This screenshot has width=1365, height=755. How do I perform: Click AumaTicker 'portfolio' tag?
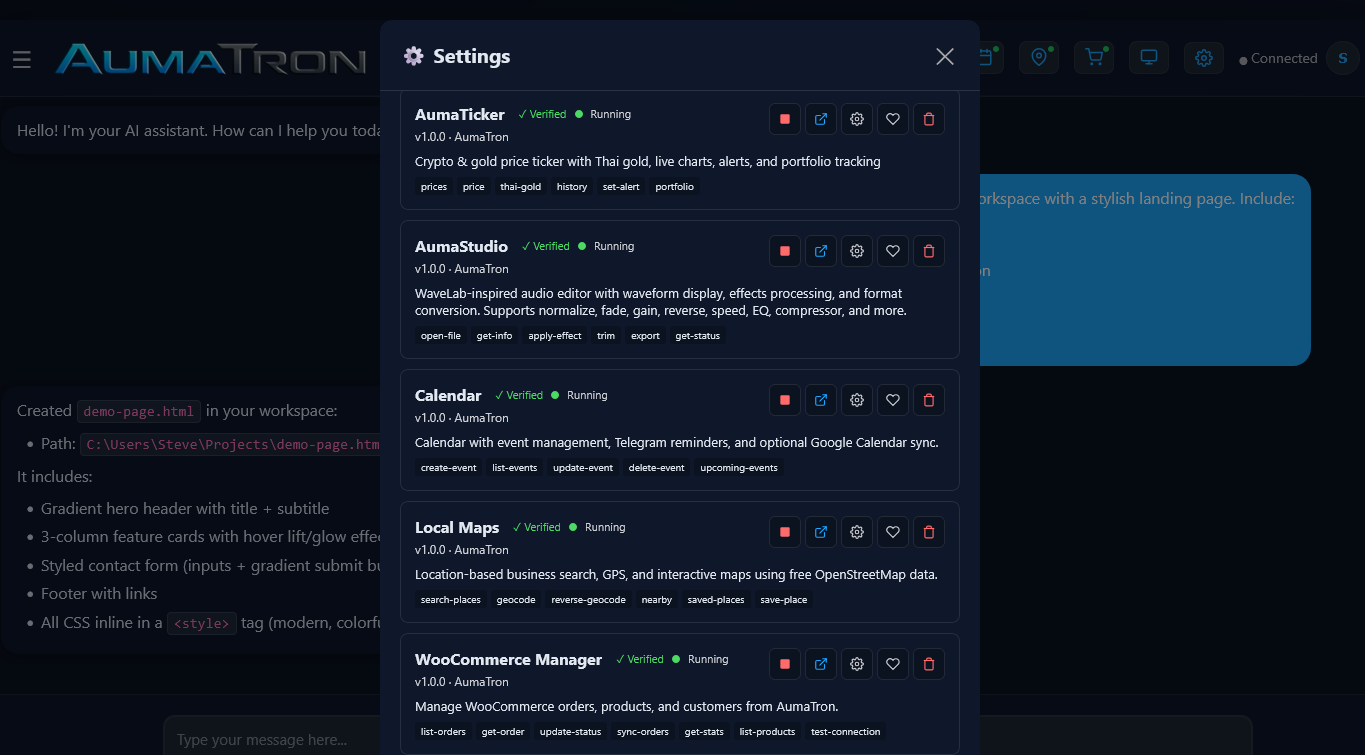pyautogui.click(x=675, y=187)
